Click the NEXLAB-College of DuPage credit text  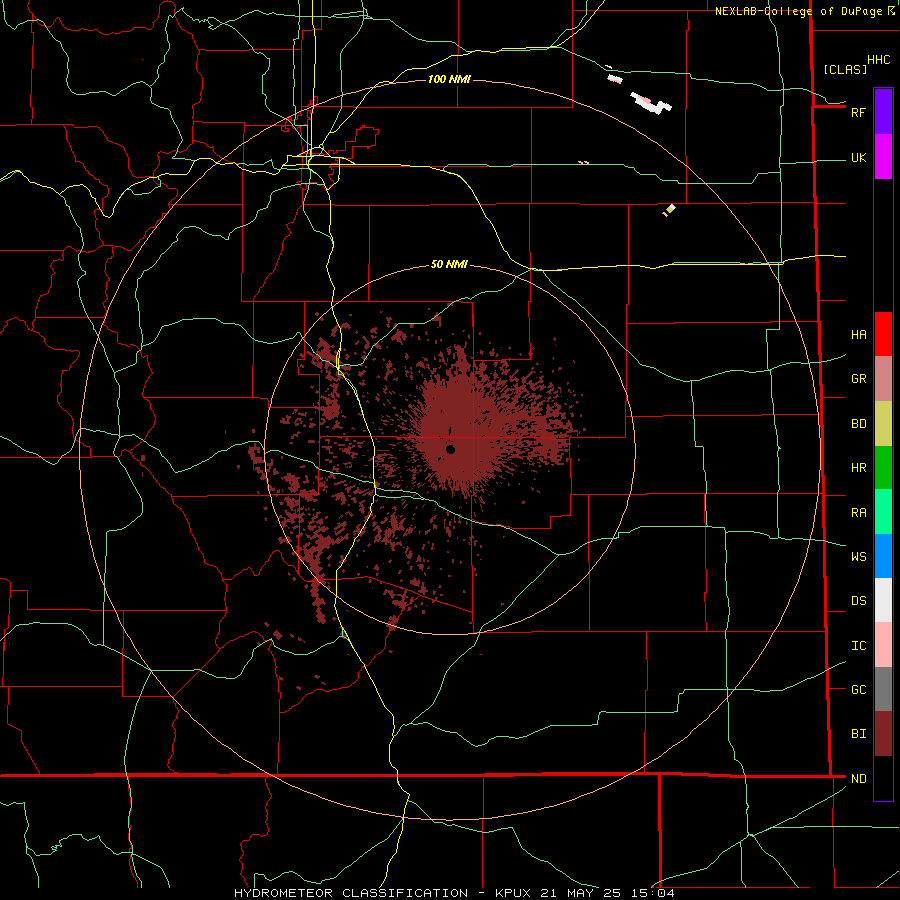[x=801, y=11]
